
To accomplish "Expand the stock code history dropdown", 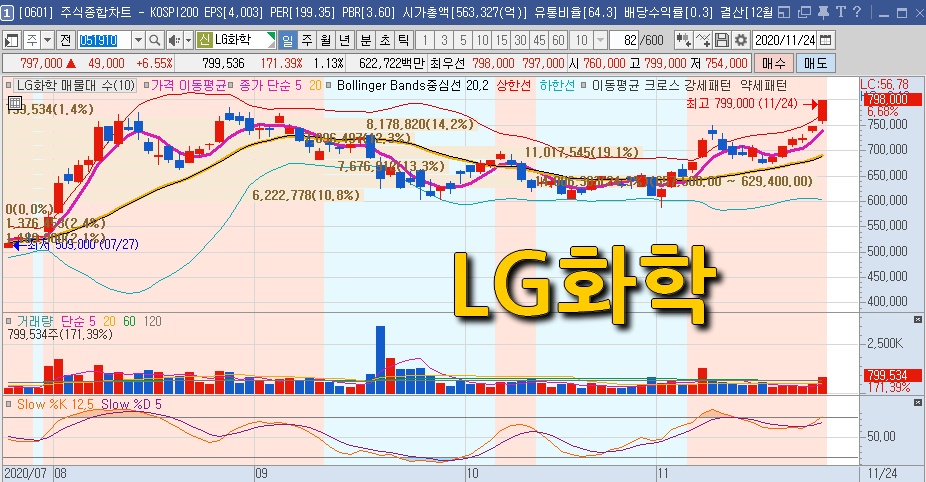I will tap(138, 40).
